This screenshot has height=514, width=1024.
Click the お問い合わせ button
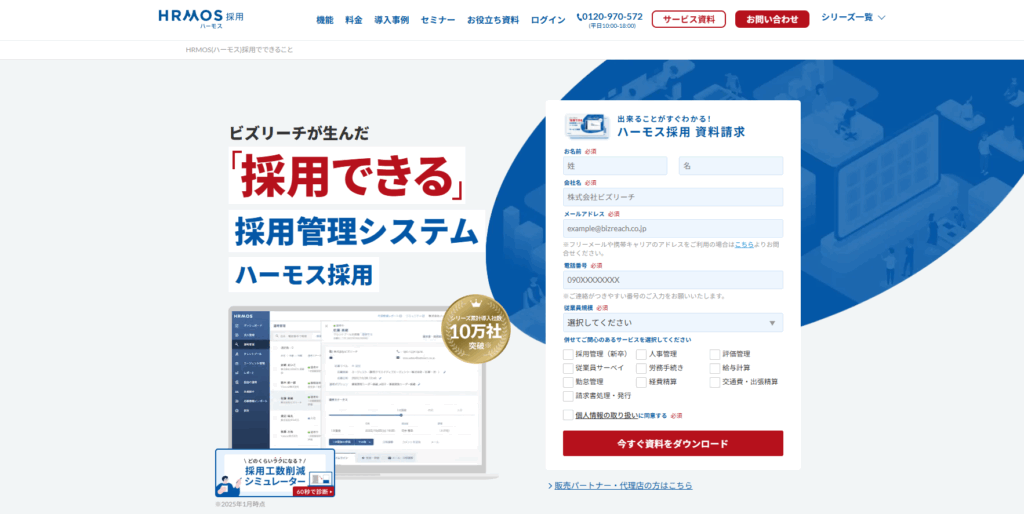(772, 19)
